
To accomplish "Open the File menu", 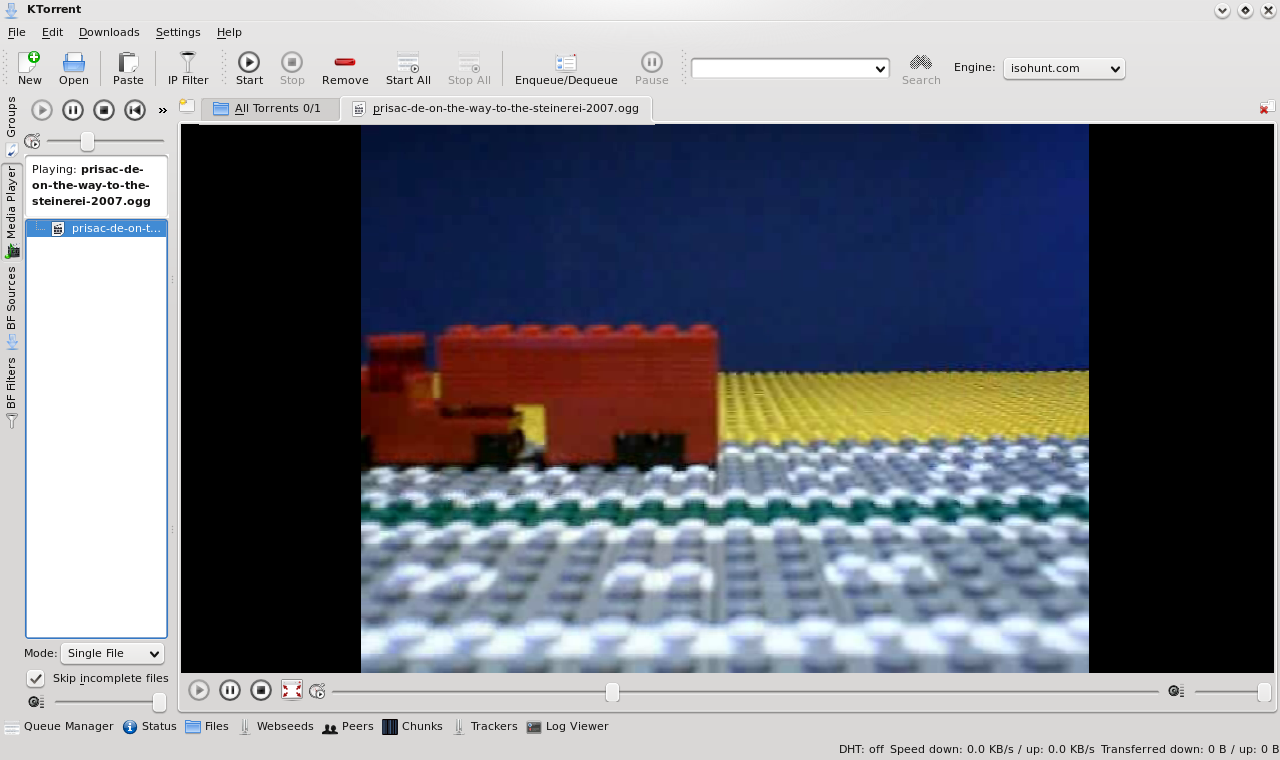I will coord(17,32).
